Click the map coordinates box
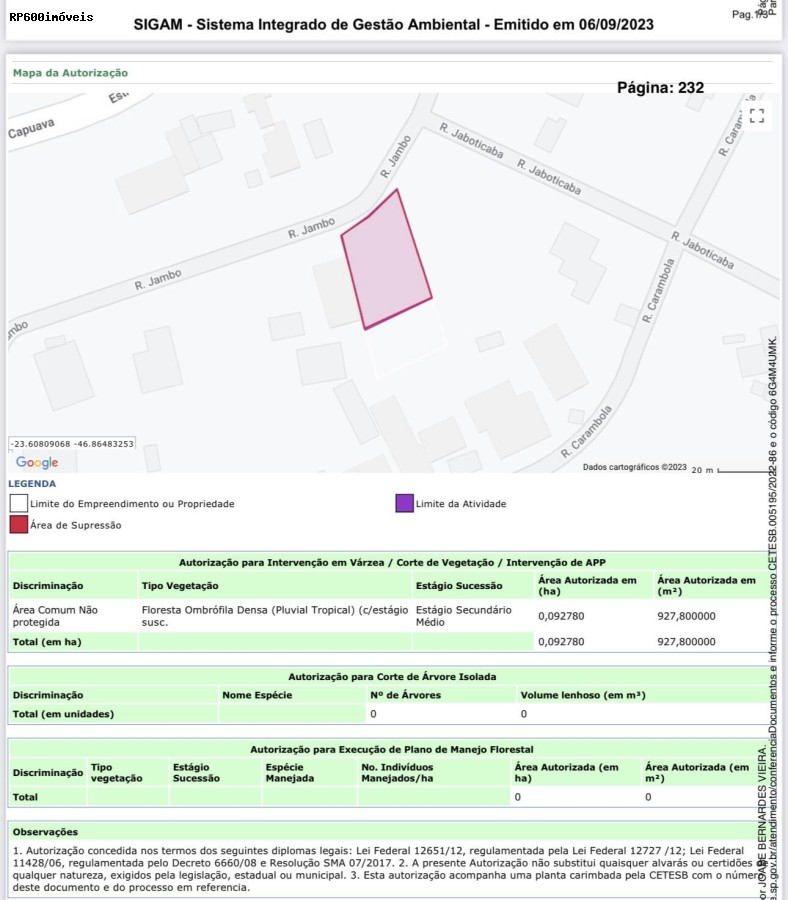 pos(71,443)
